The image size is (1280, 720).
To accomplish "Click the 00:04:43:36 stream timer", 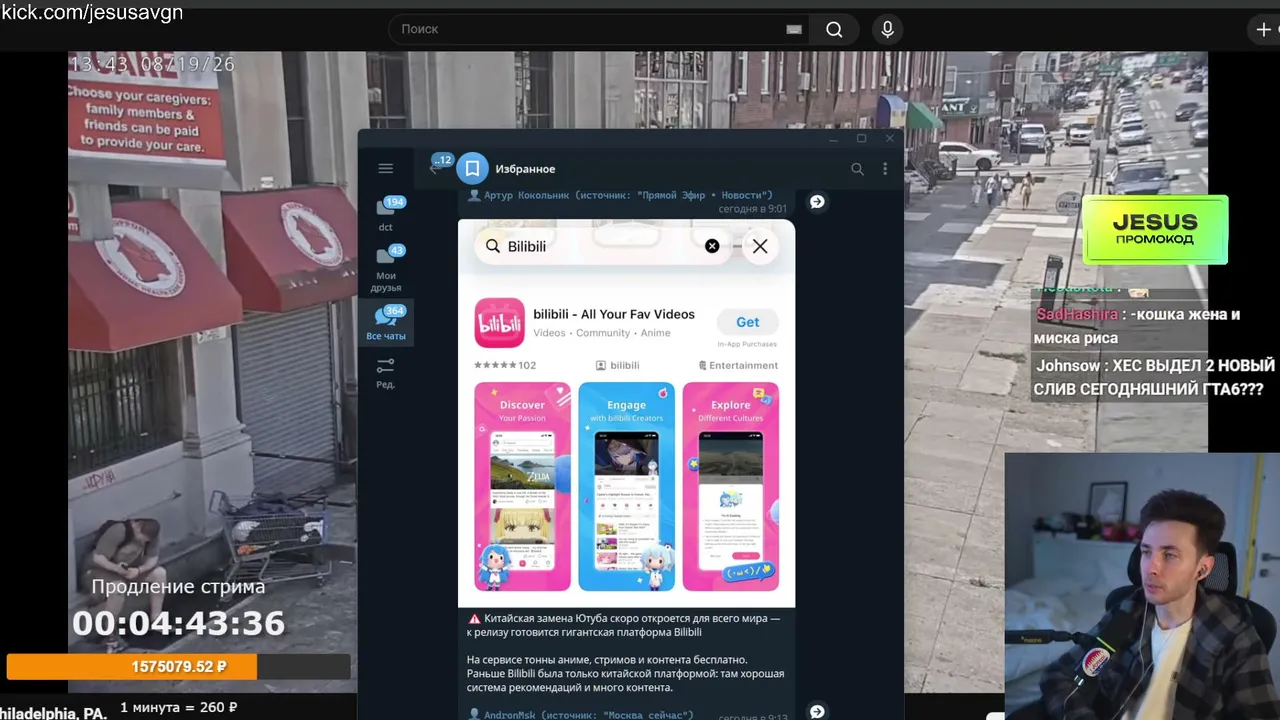I will (179, 624).
